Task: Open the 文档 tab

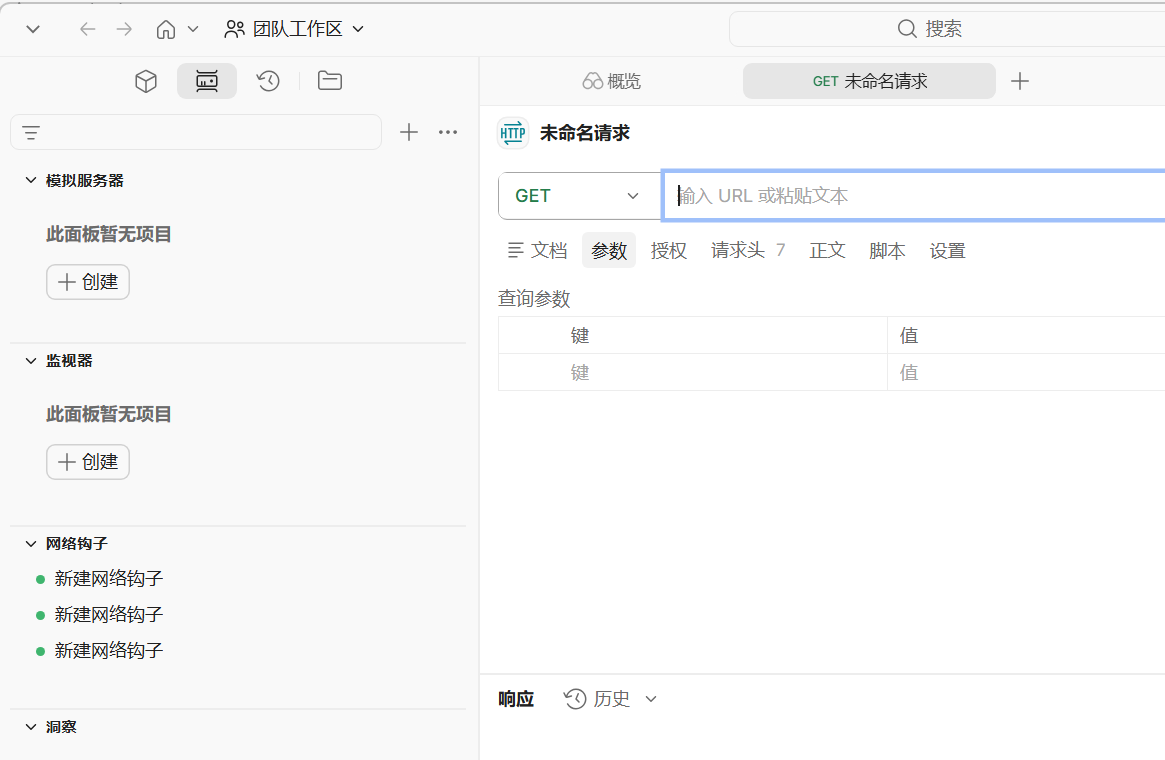Action: (x=537, y=250)
